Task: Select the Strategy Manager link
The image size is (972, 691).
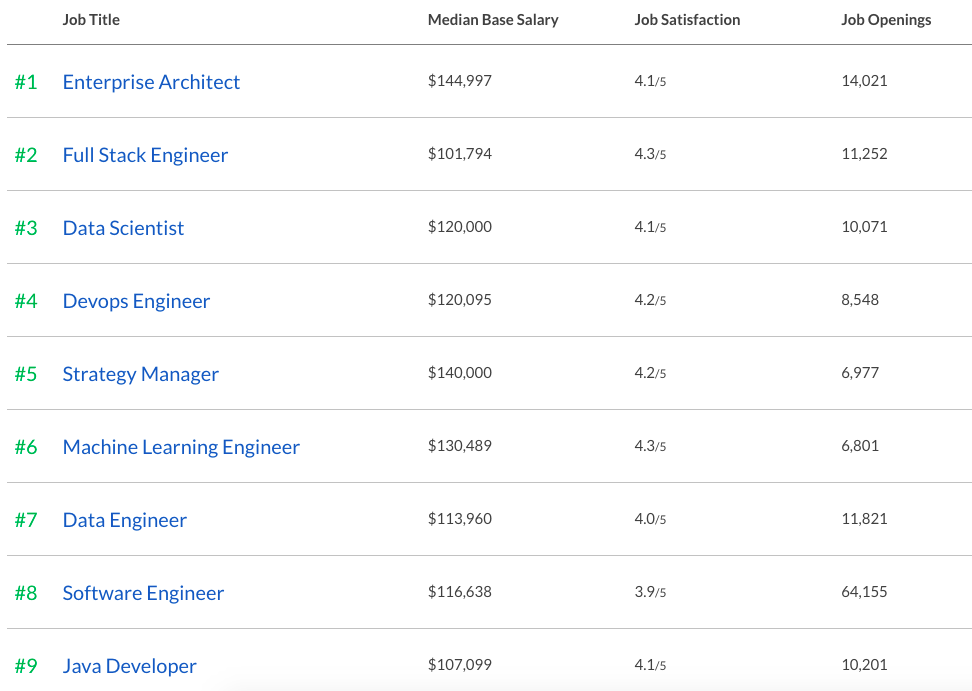Action: (140, 374)
